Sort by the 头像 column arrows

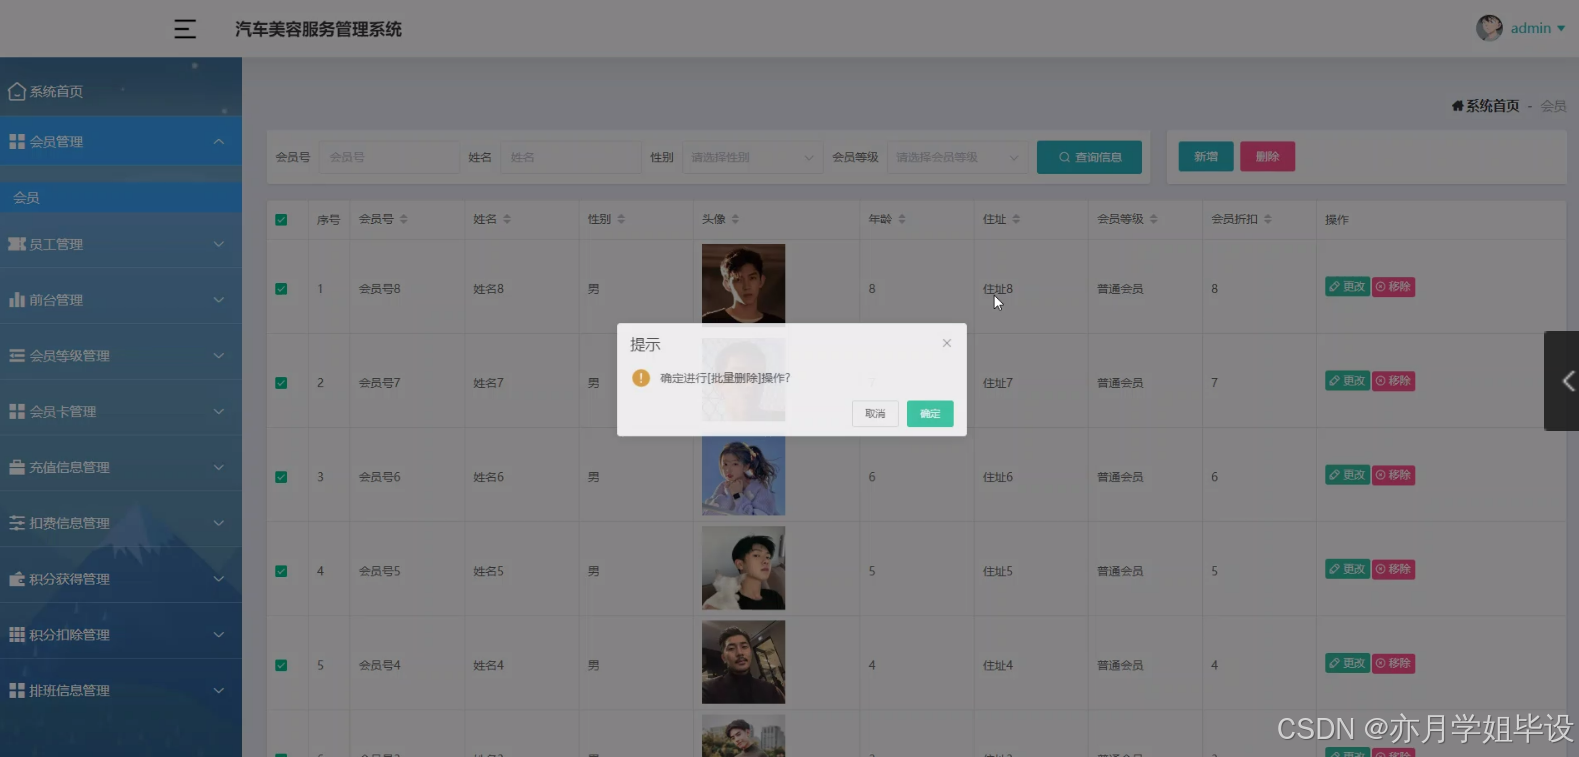(735, 219)
